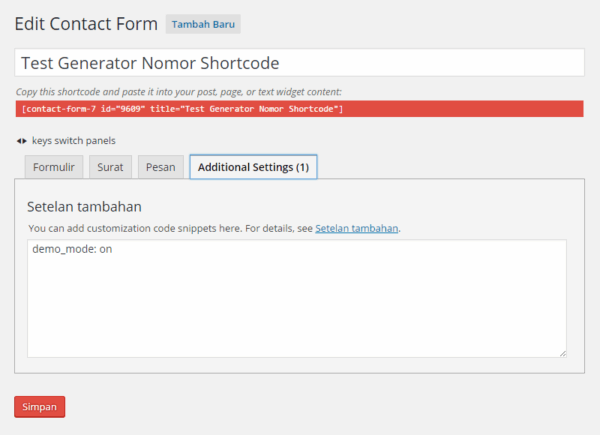Switch to the Surat tab
Viewport: 600px width, 435px height.
(110, 167)
